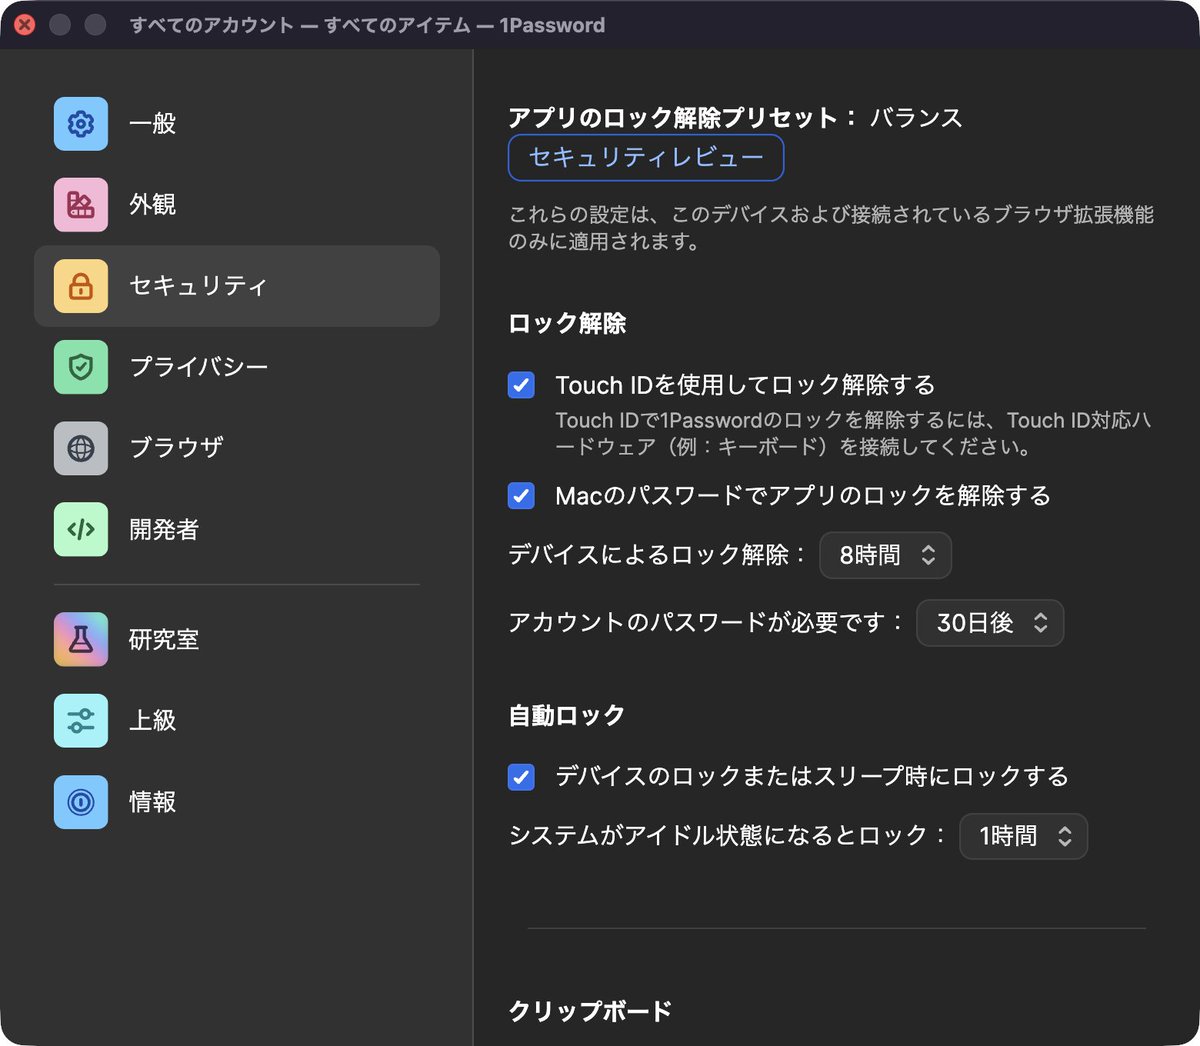
Task: Toggle Touch IDを使用してロック解除する checkbox
Action: 521,385
